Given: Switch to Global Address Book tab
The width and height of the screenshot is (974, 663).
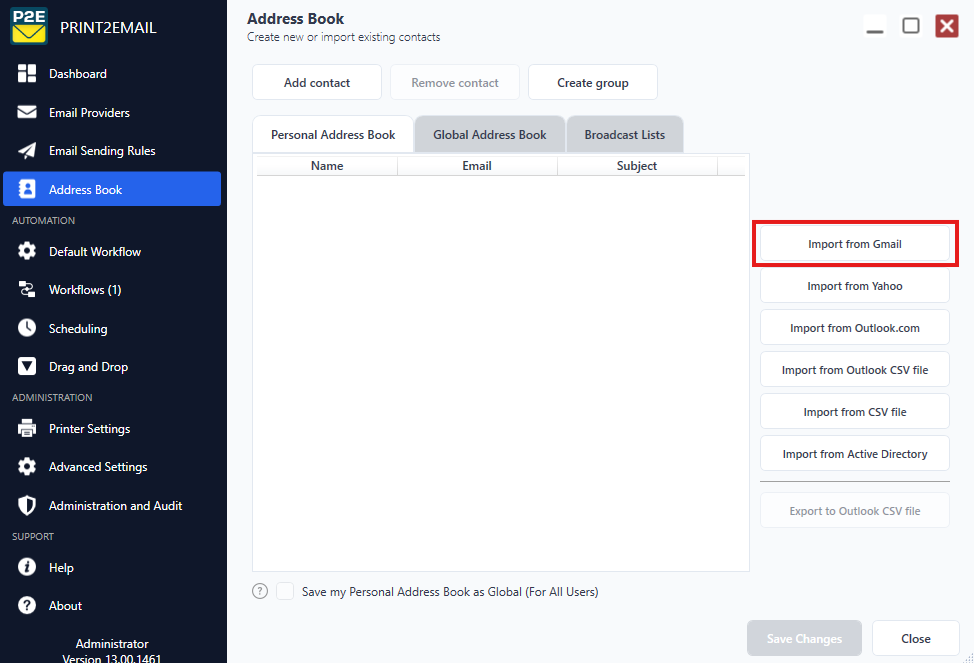Looking at the screenshot, I should 489,134.
